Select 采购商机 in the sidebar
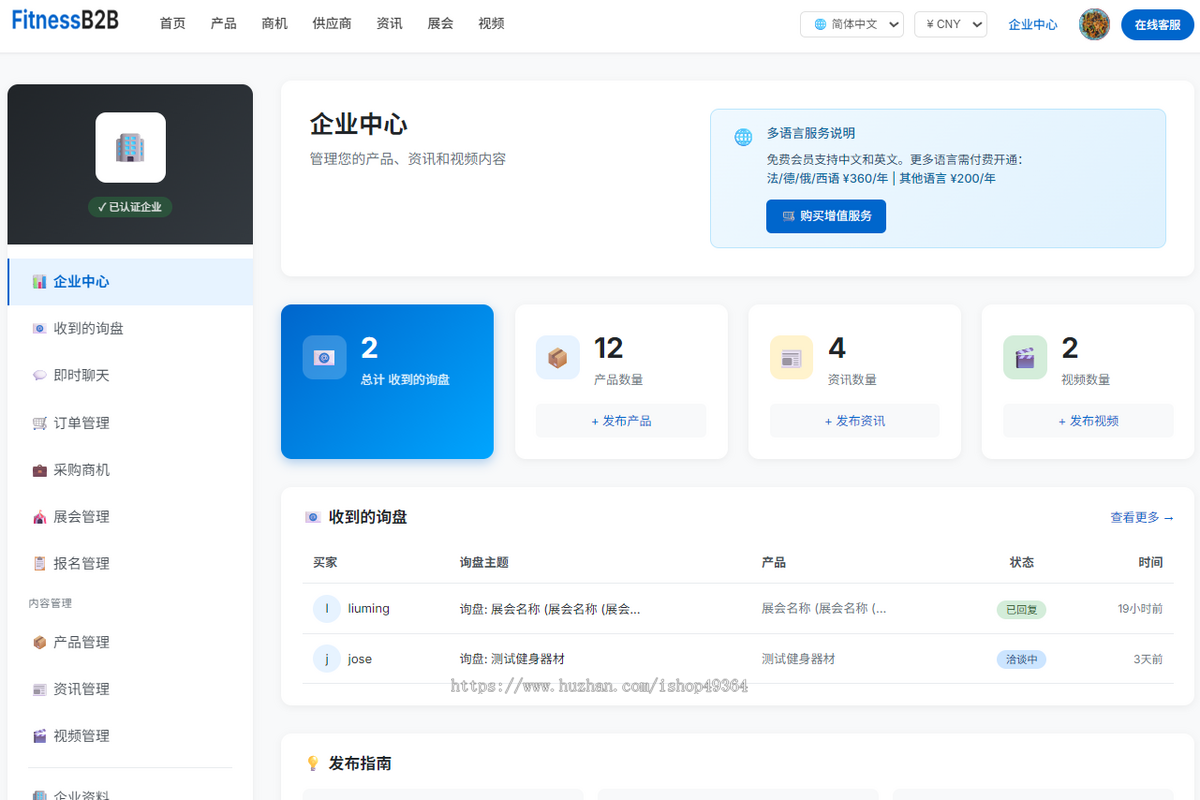 tap(130, 470)
